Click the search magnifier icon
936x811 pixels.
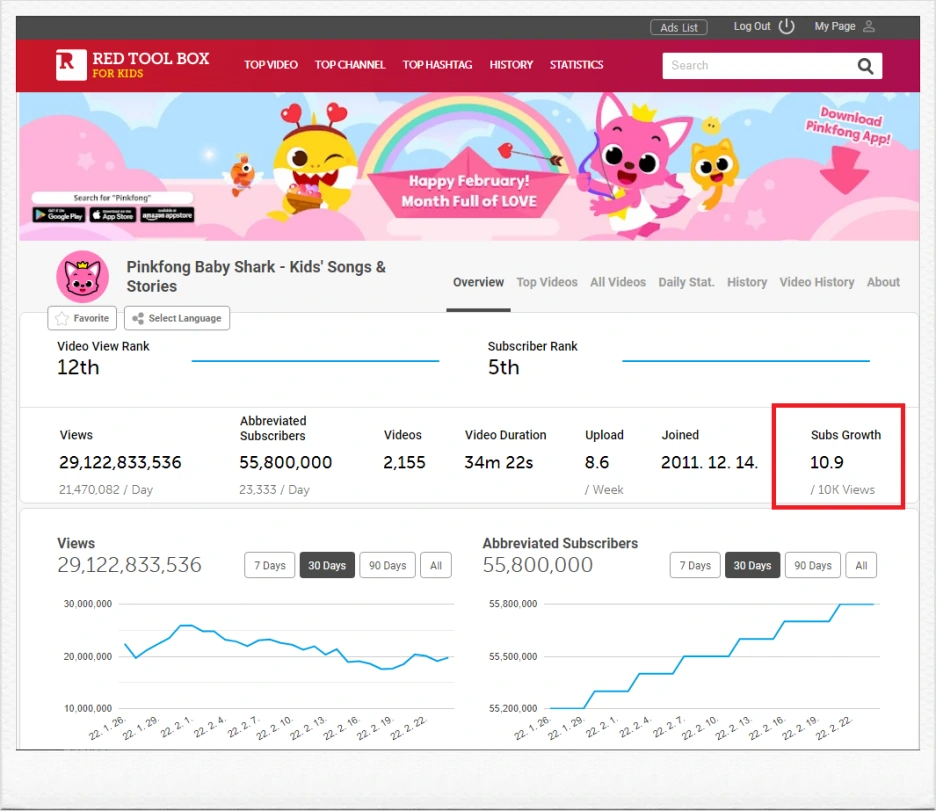(x=865, y=66)
